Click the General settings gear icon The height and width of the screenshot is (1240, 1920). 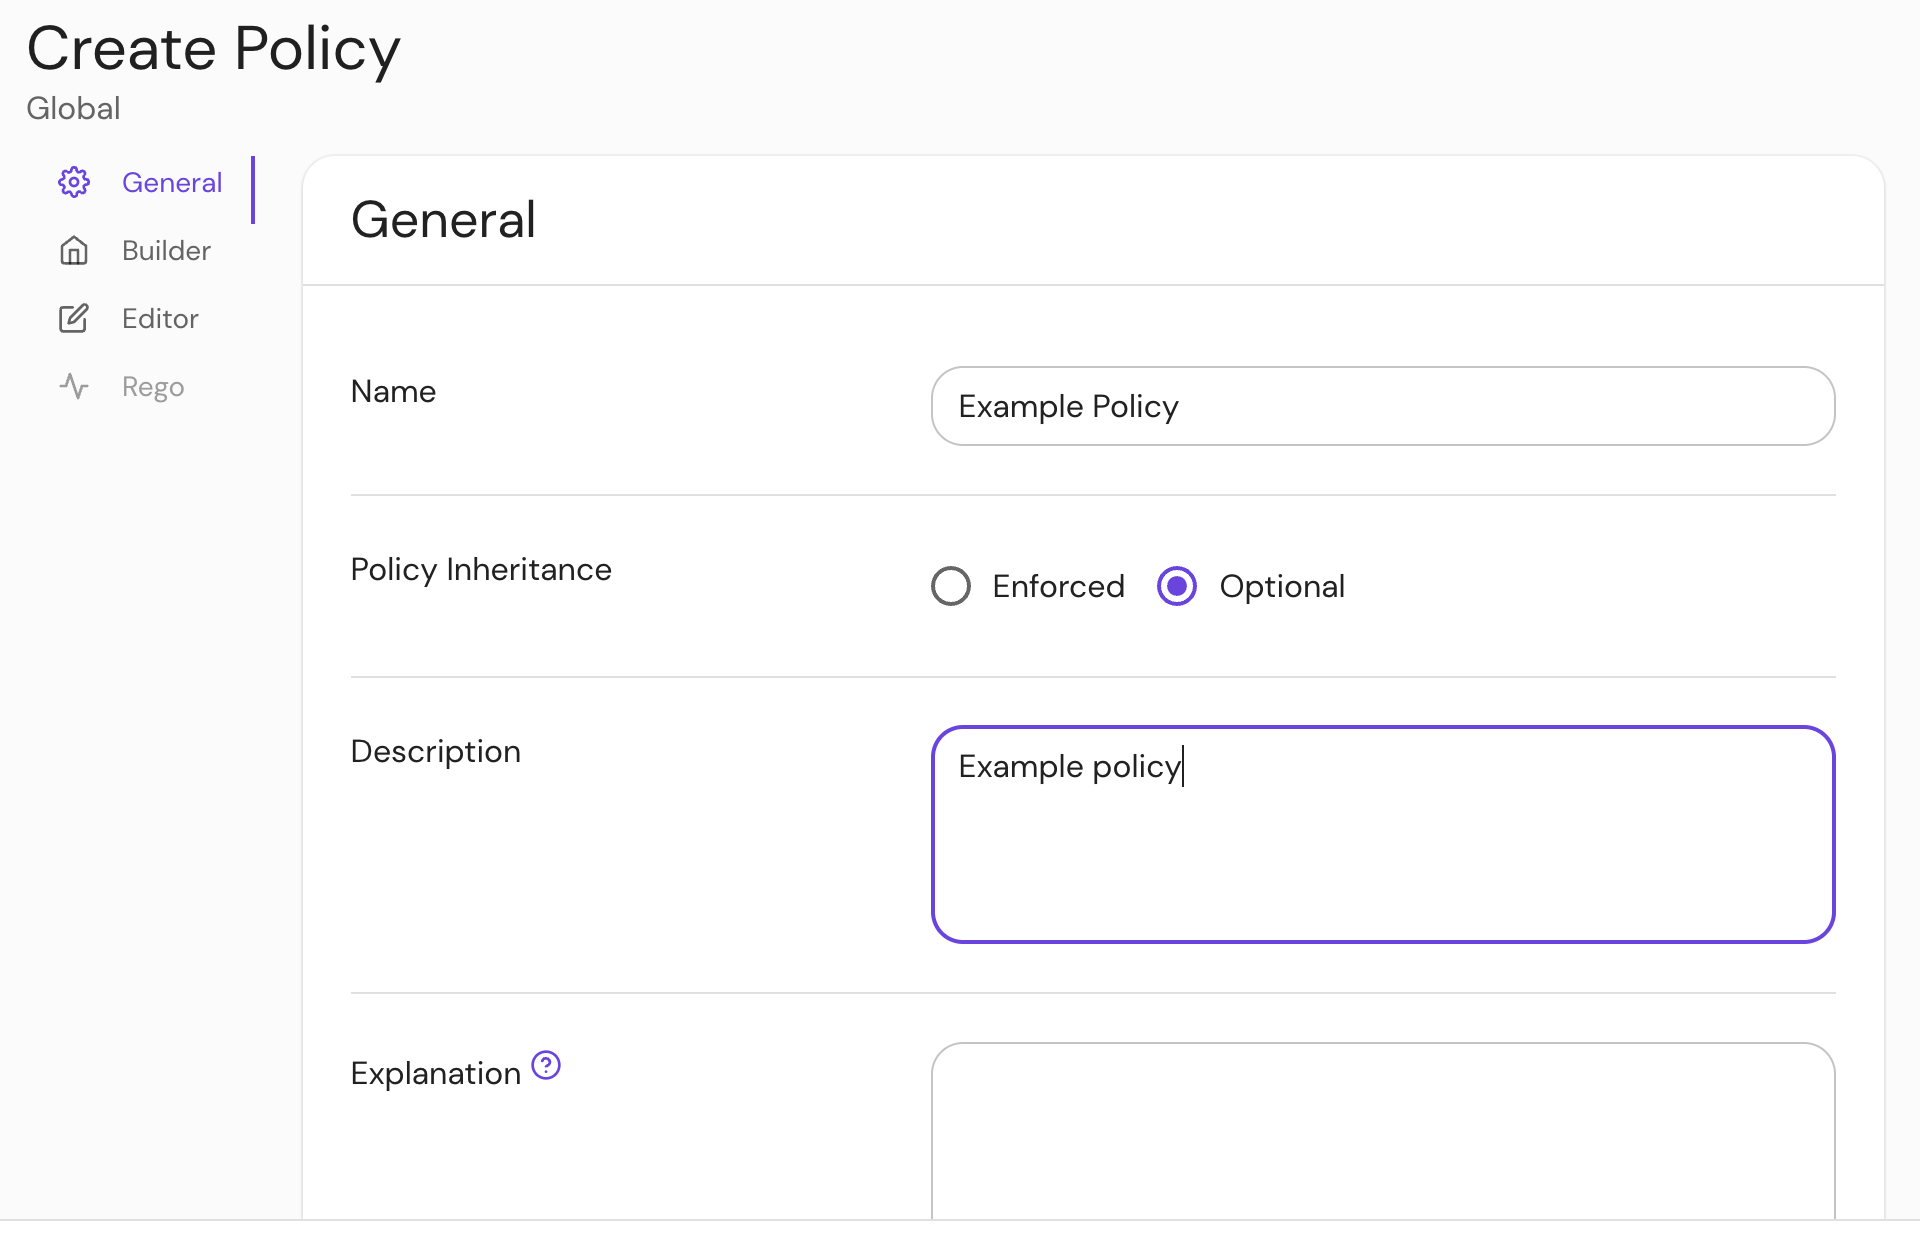point(73,182)
